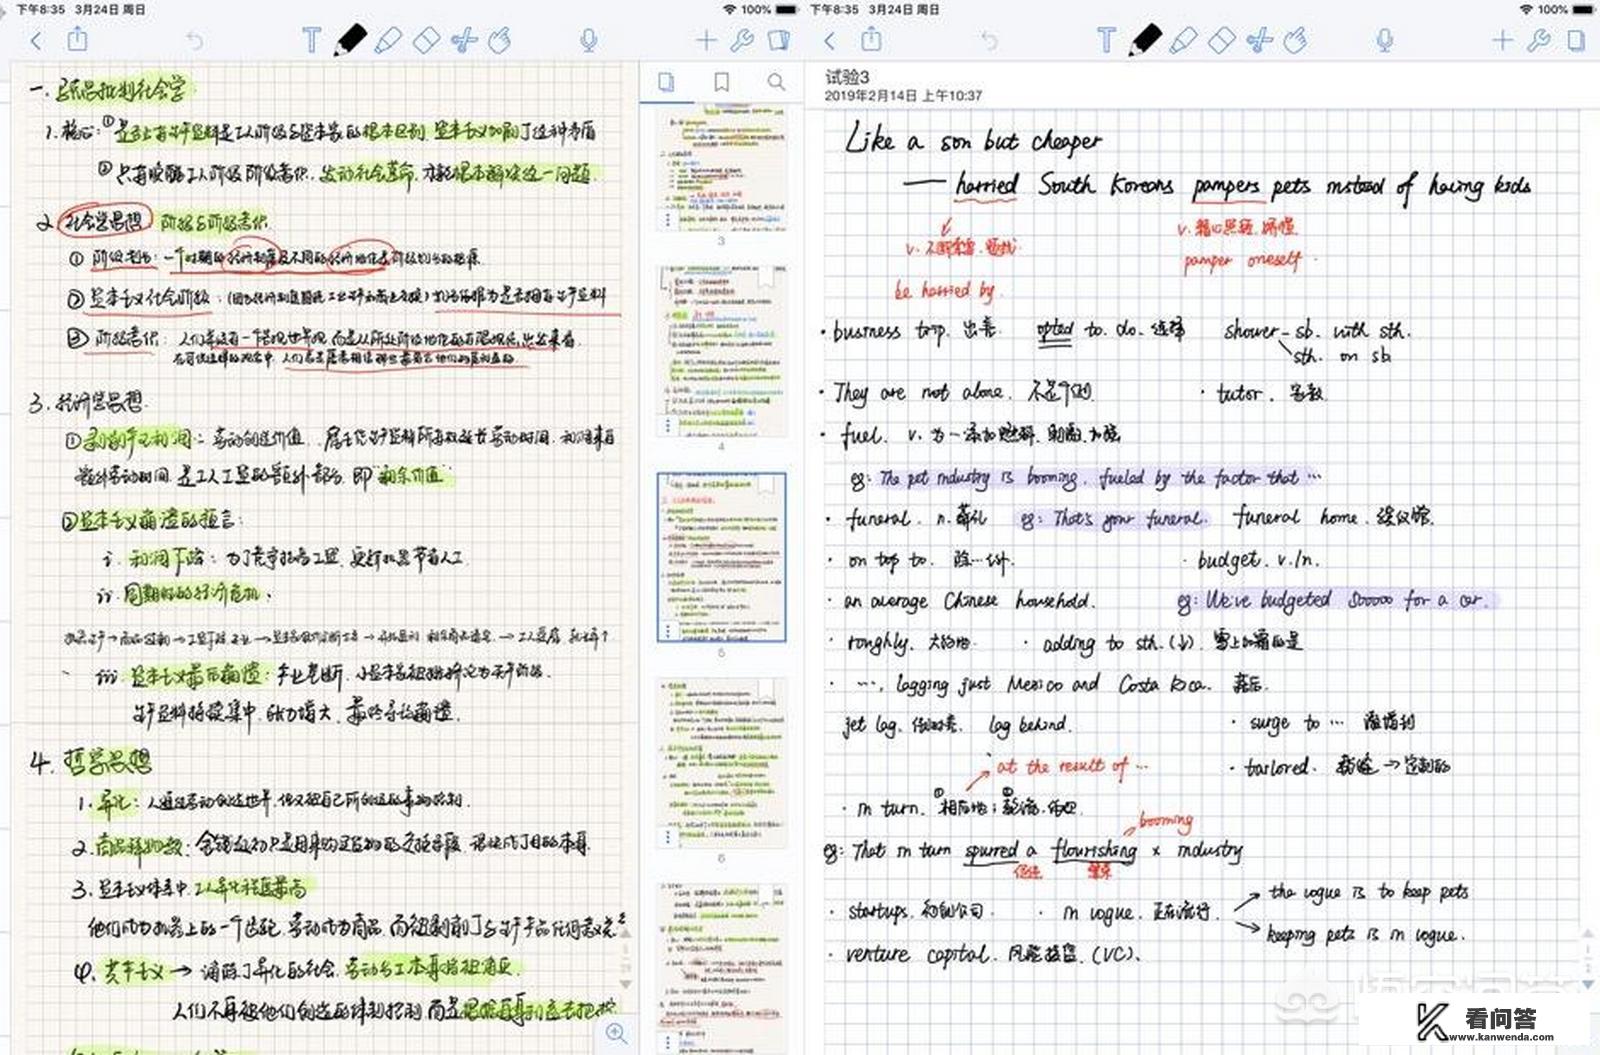This screenshot has width=1600, height=1055.
Task: Select the Pen tool in right note
Action: pos(1145,39)
